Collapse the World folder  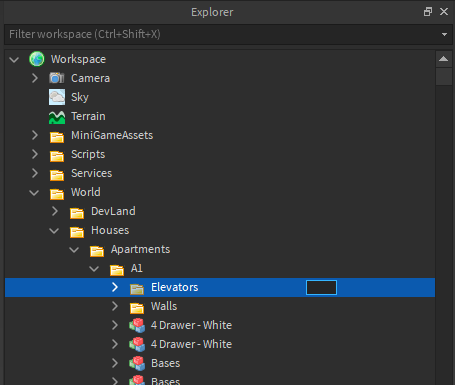click(34, 193)
